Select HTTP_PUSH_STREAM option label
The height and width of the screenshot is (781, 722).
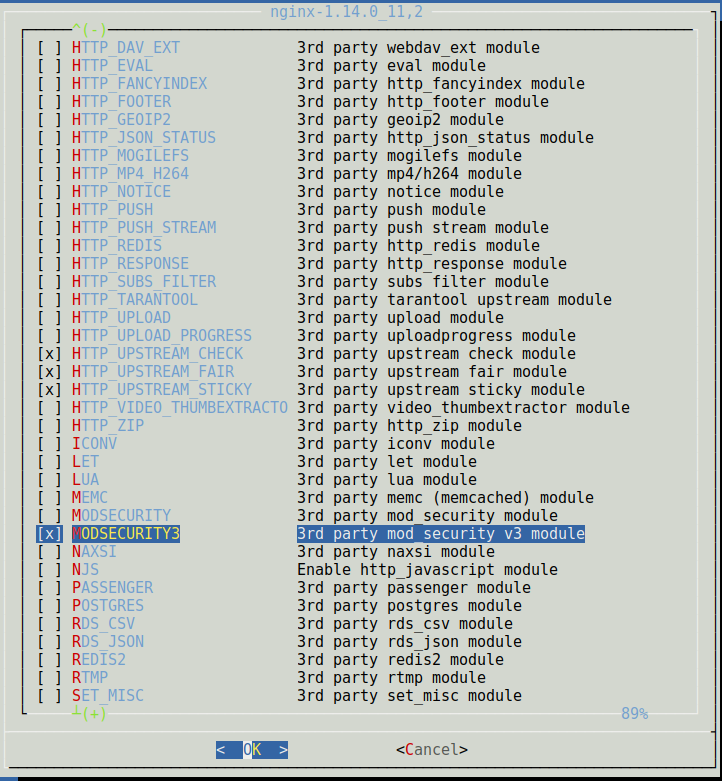(x=144, y=228)
